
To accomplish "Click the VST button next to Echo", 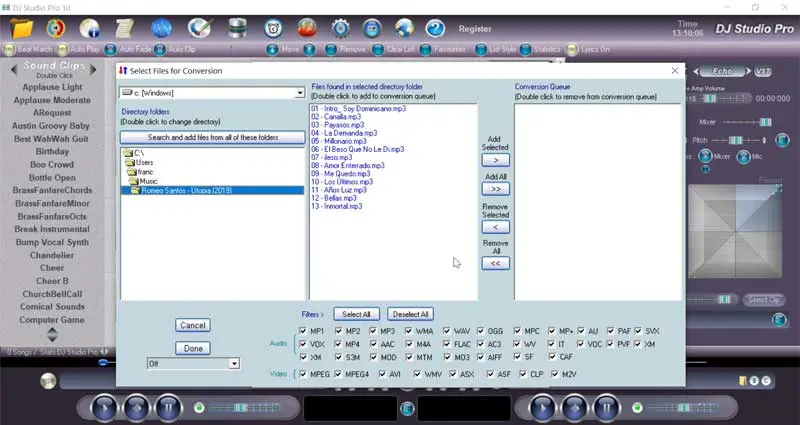I will click(763, 71).
